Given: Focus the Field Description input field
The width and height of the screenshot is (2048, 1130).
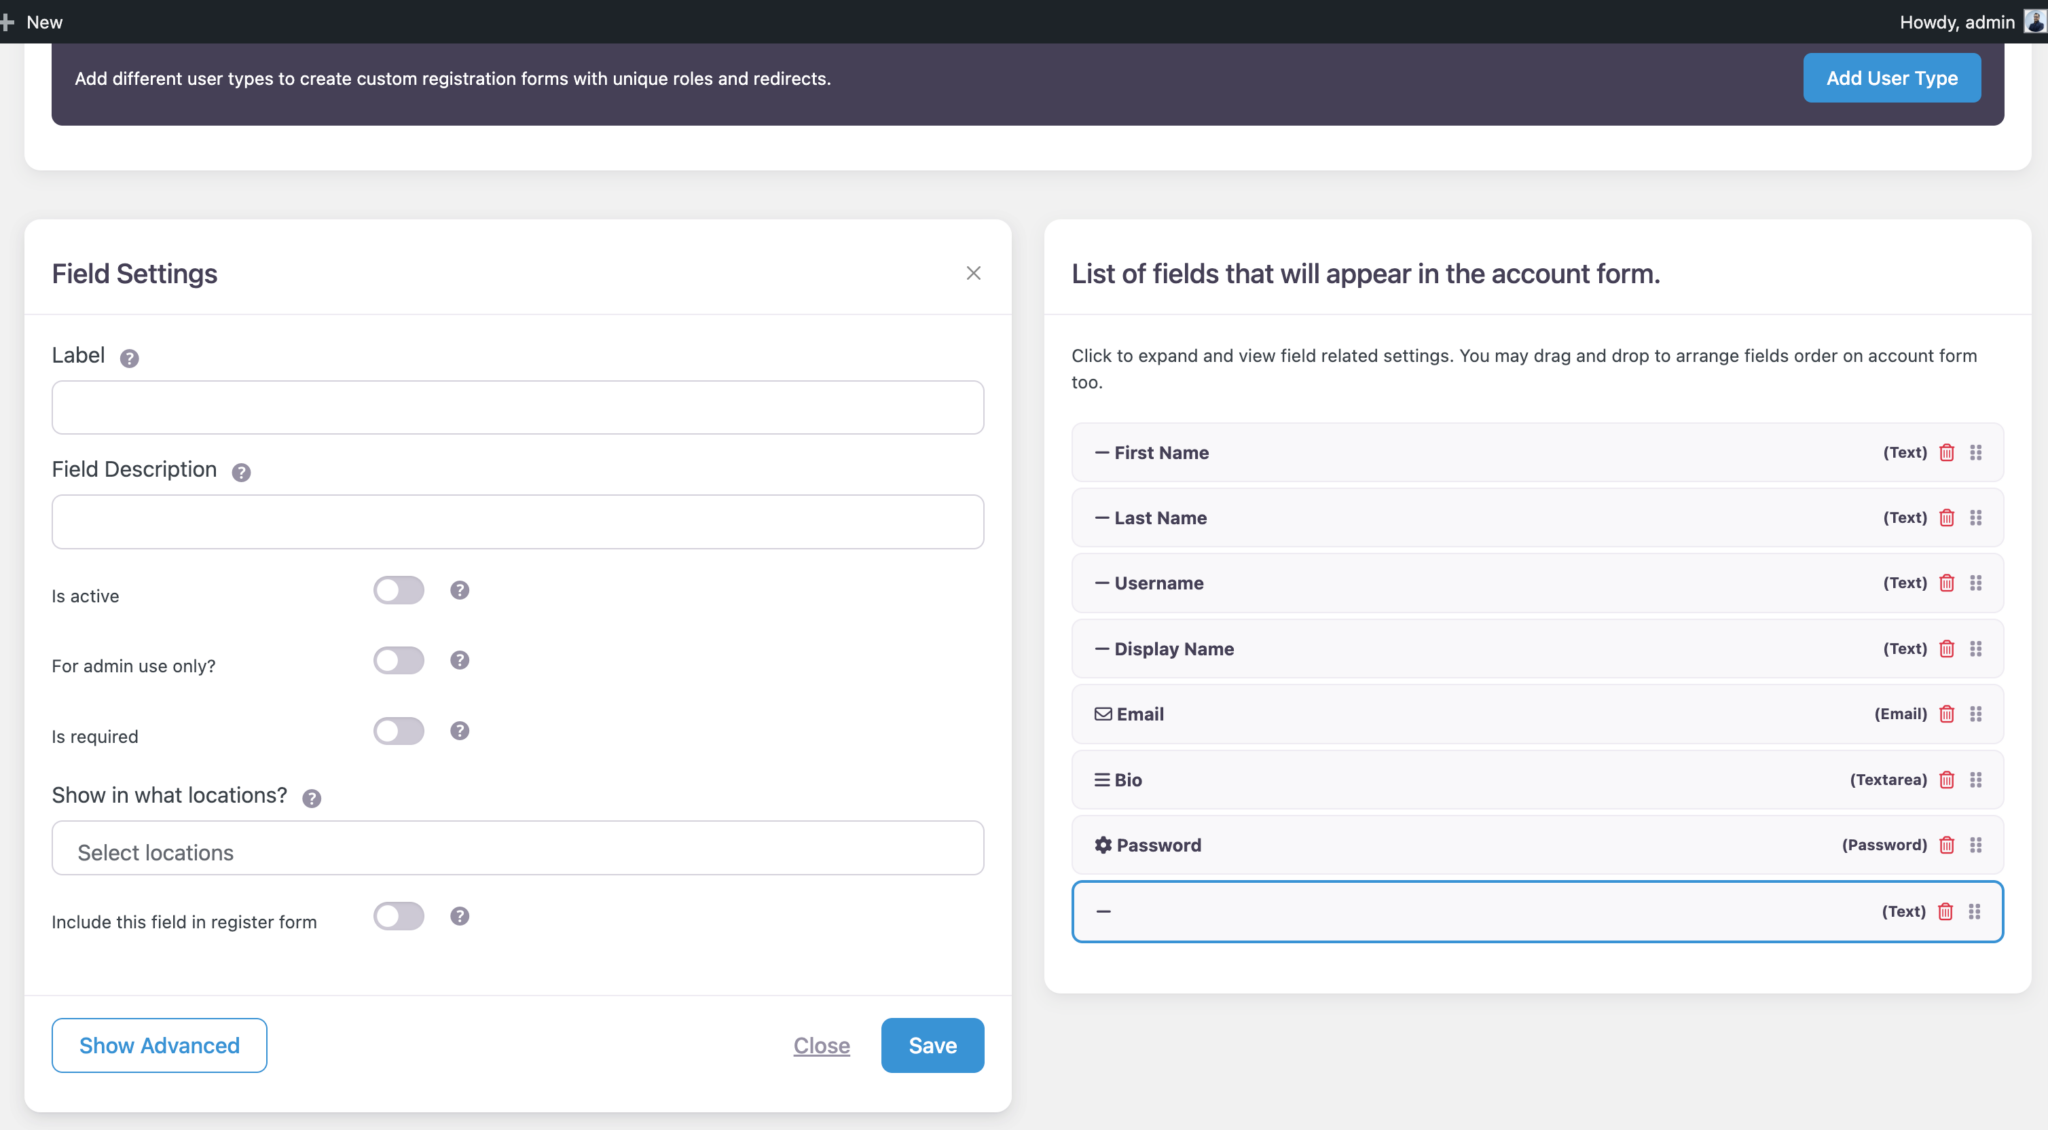Looking at the screenshot, I should tap(518, 522).
